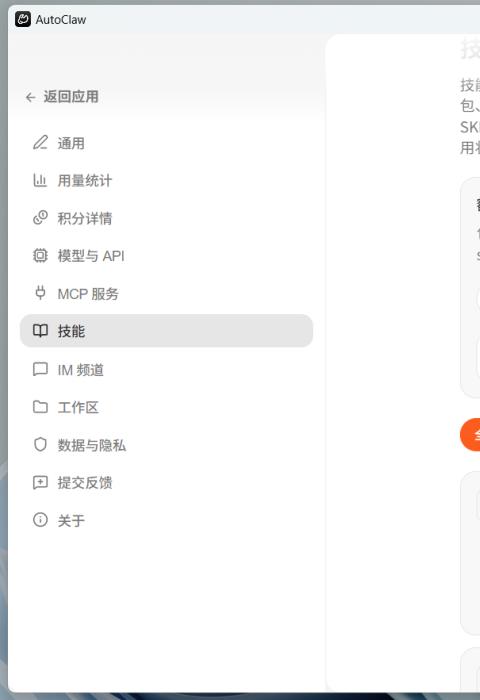This screenshot has width=480, height=700.
Task: Click the orange button on right edge
Action: 470,434
